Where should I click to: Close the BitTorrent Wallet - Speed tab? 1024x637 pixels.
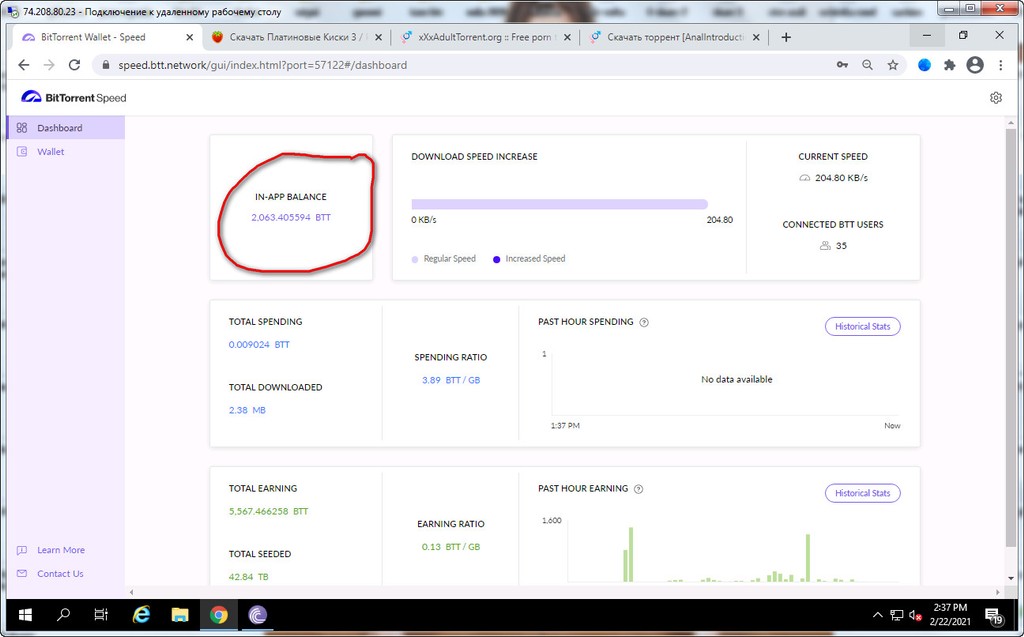pos(189,37)
